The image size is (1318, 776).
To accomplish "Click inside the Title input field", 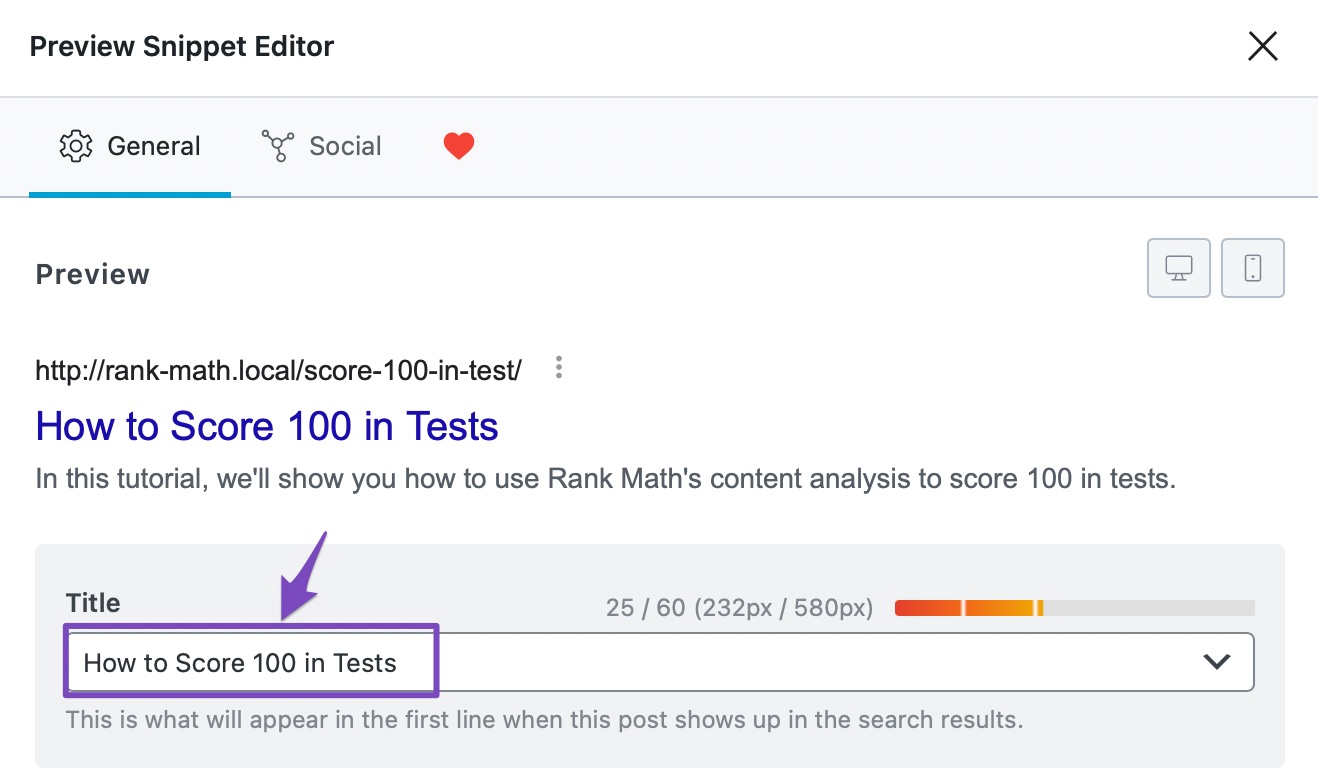I will pyautogui.click(x=250, y=661).
